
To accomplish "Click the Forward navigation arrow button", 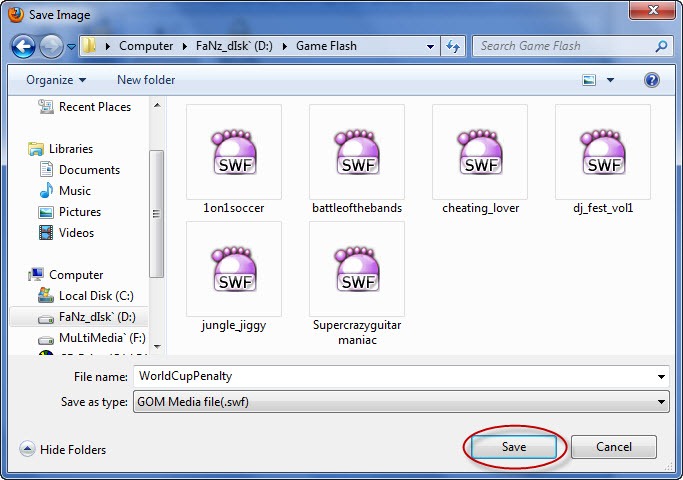I will (51, 46).
